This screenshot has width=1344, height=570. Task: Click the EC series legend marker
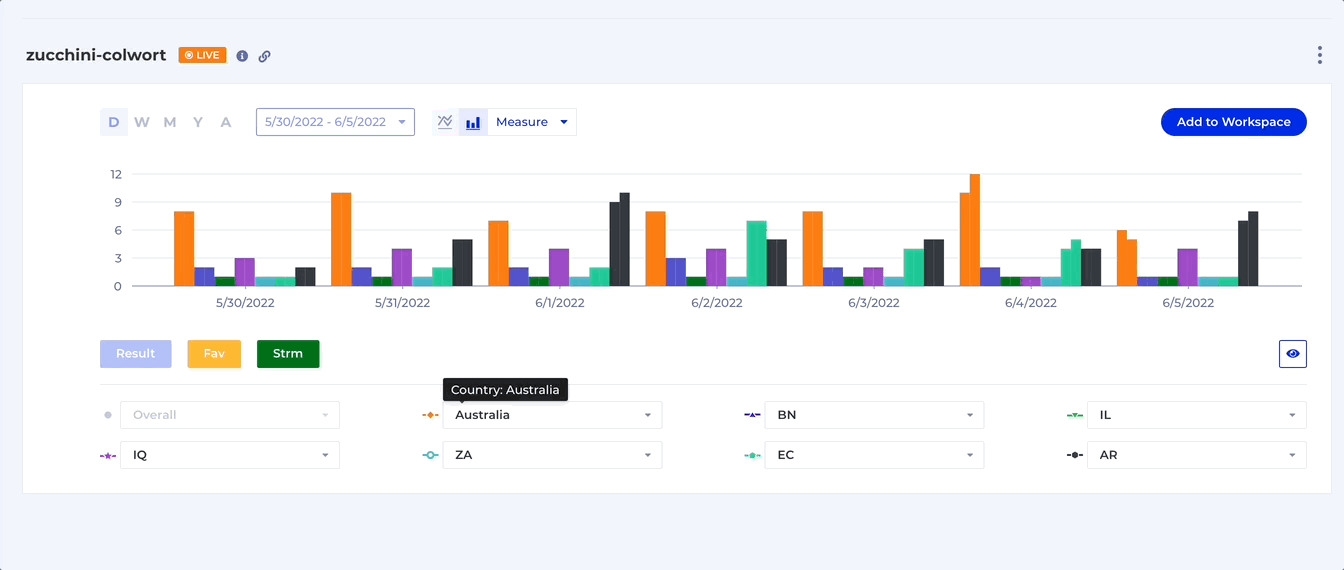pos(753,455)
